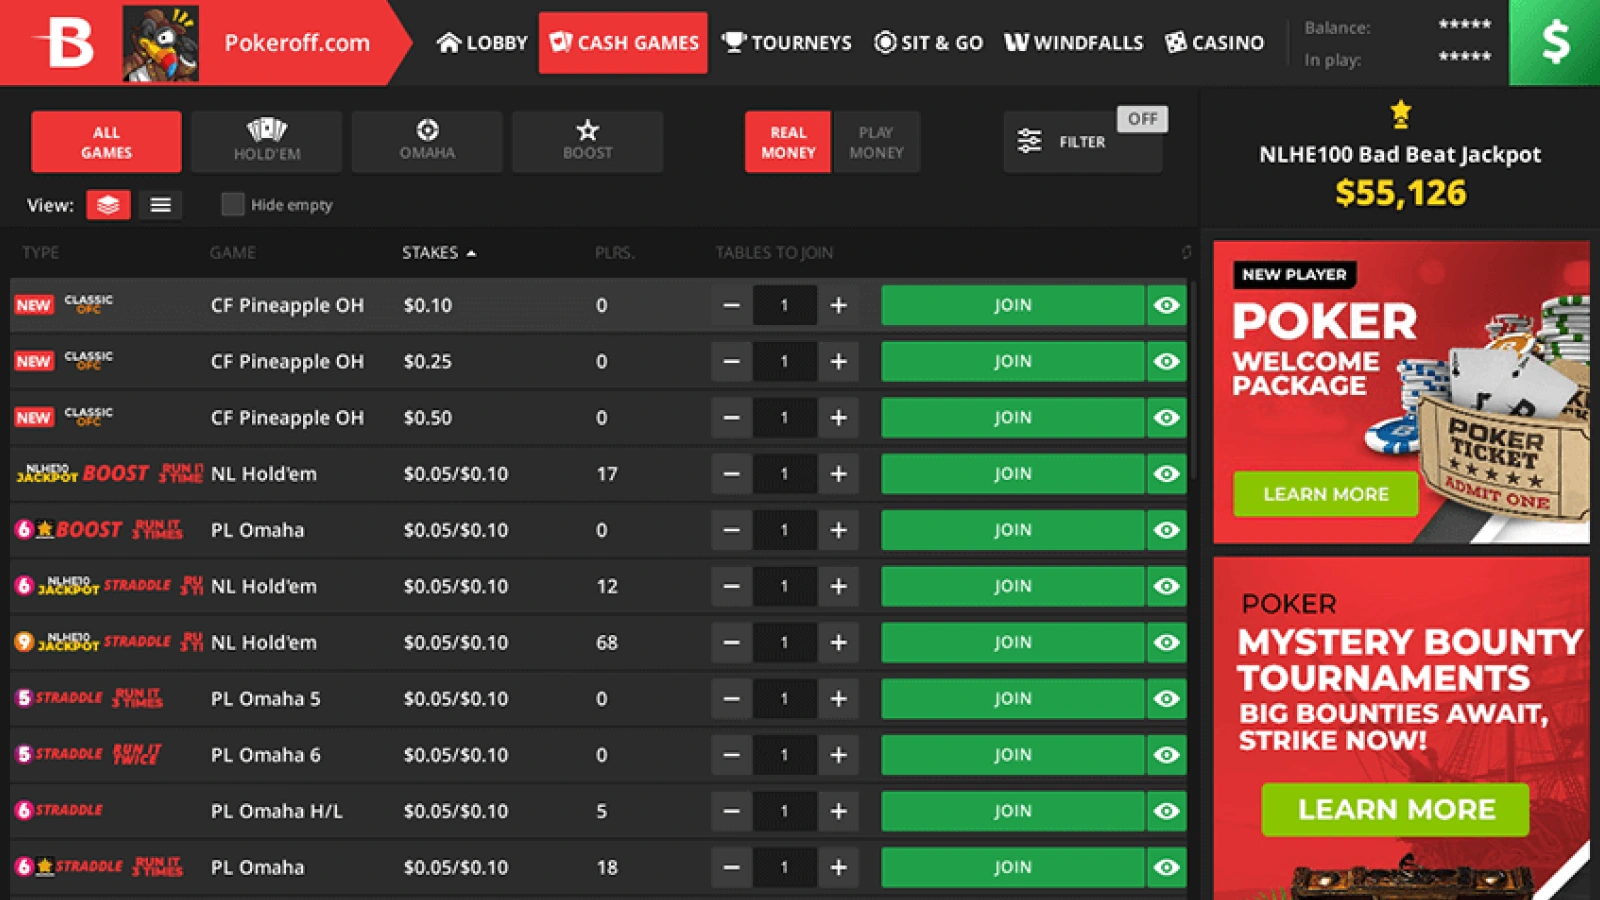Select the grouped stack view icon
1600x900 pixels.
(x=108, y=205)
